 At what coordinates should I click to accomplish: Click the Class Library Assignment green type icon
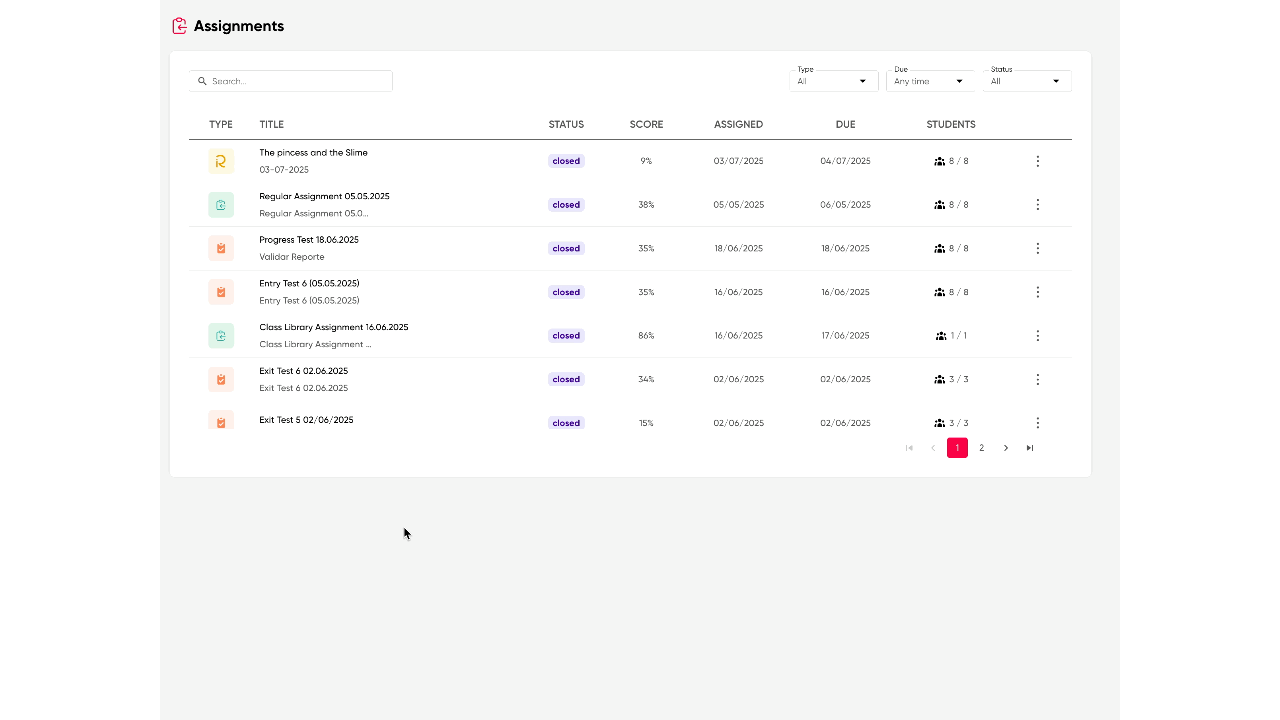coord(221,336)
